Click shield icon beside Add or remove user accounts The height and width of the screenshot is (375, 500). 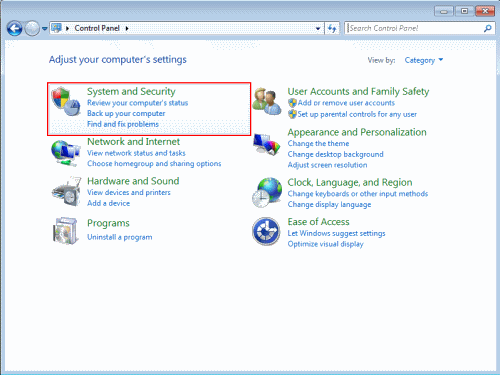[x=292, y=103]
